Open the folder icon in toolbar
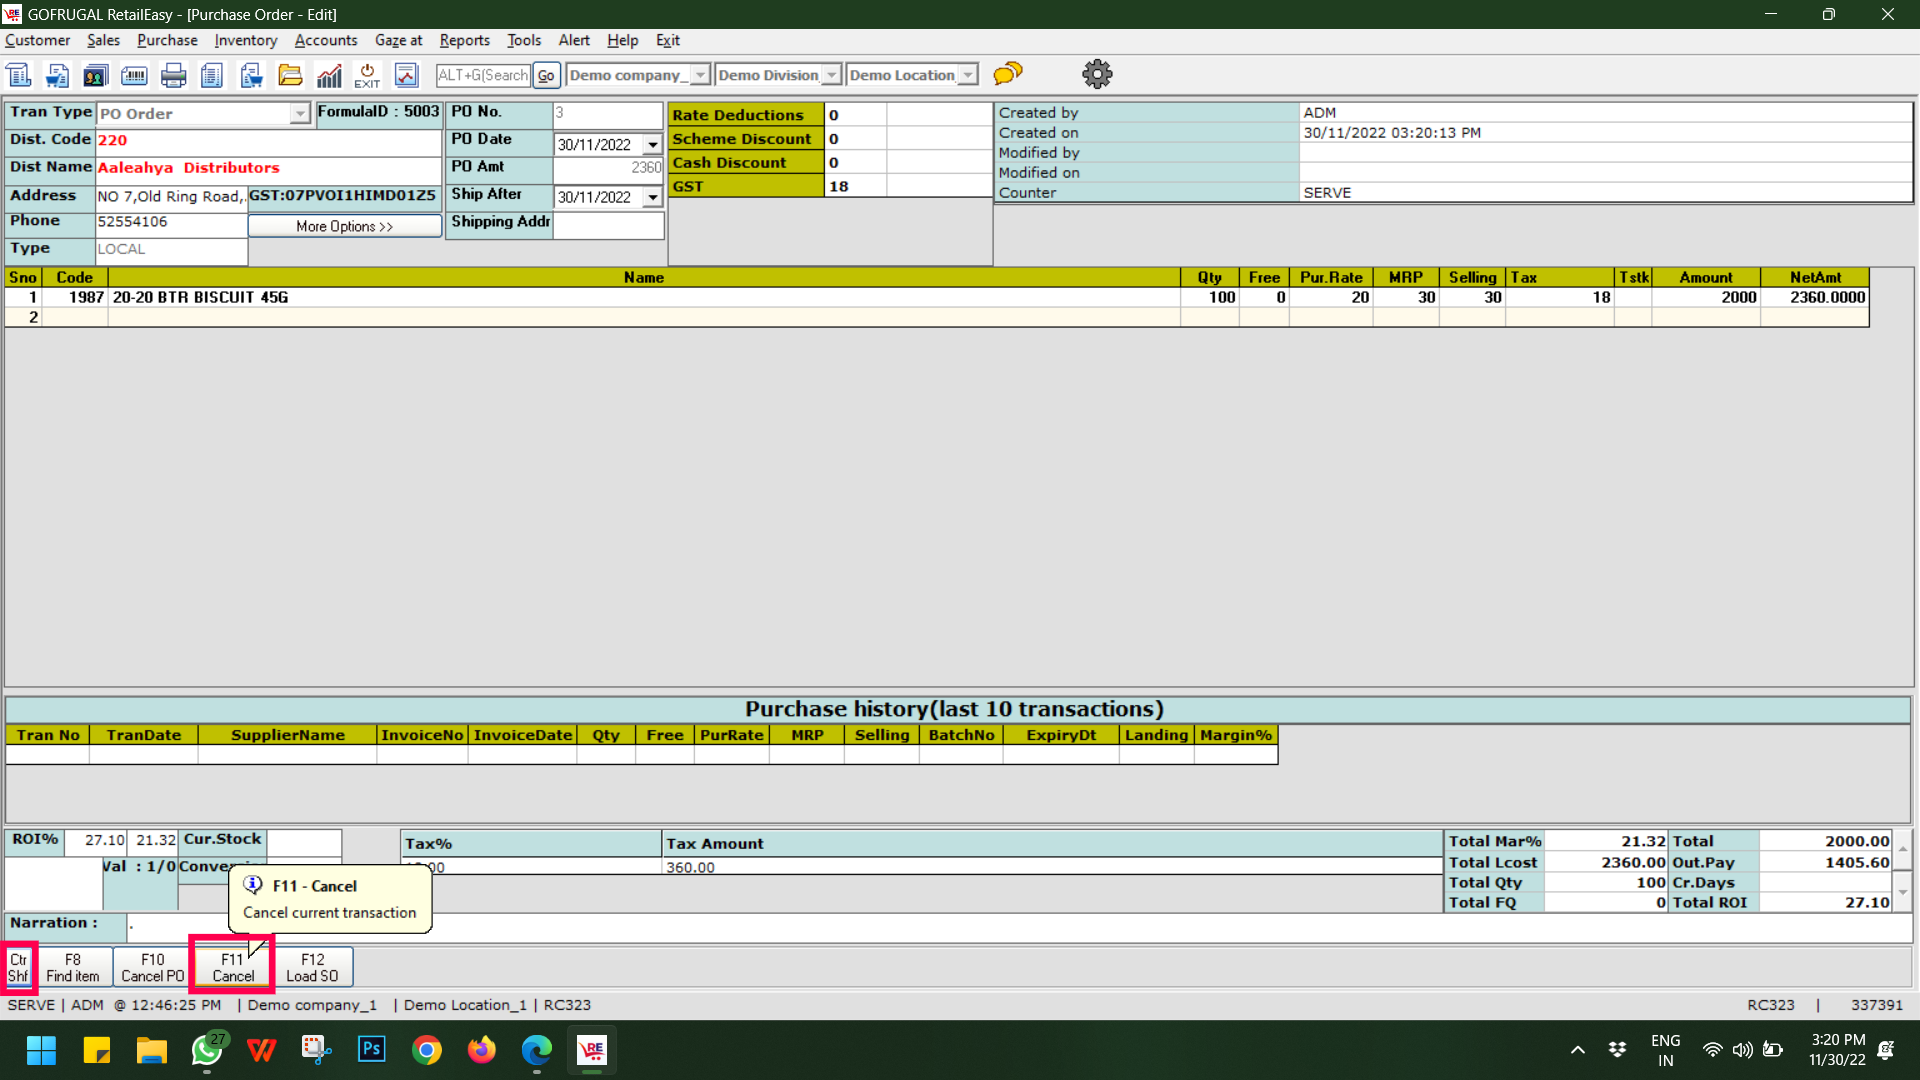Image resolution: width=1920 pixels, height=1080 pixels. (x=290, y=75)
